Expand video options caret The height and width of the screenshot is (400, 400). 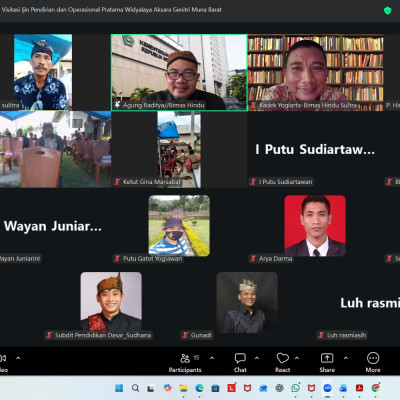[18, 358]
